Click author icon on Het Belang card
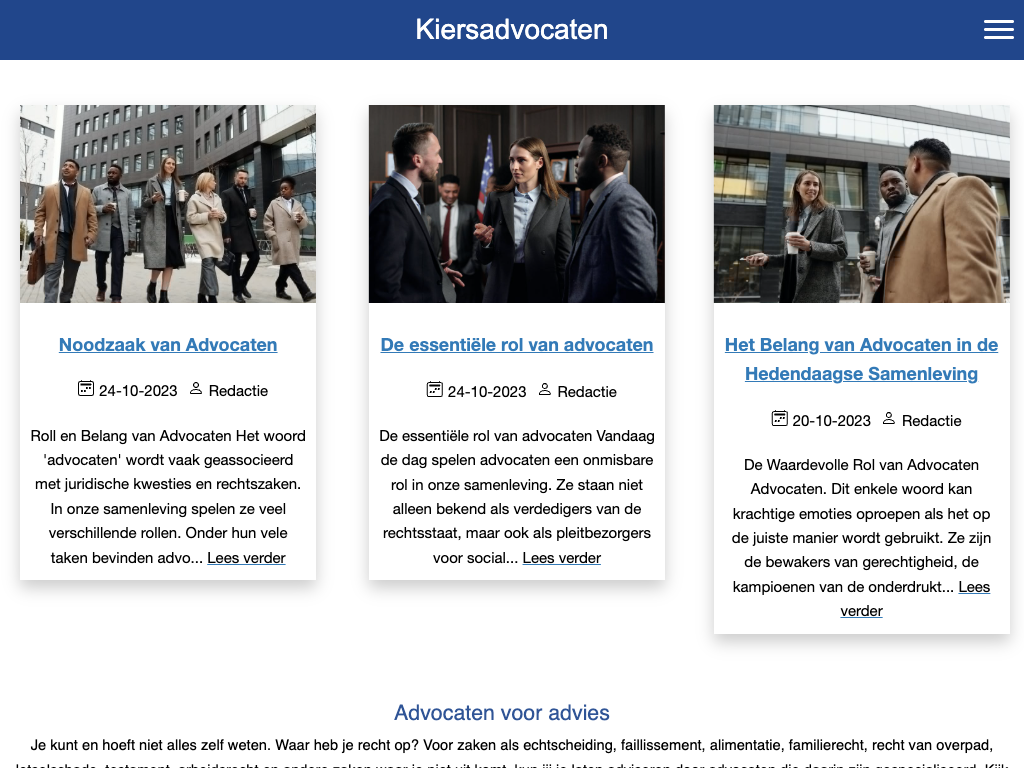Screen dimensions: 1024x768 tap(889, 419)
